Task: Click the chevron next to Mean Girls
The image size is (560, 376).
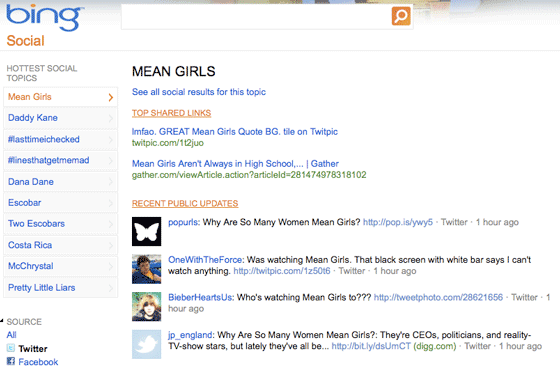Action: [x=111, y=97]
